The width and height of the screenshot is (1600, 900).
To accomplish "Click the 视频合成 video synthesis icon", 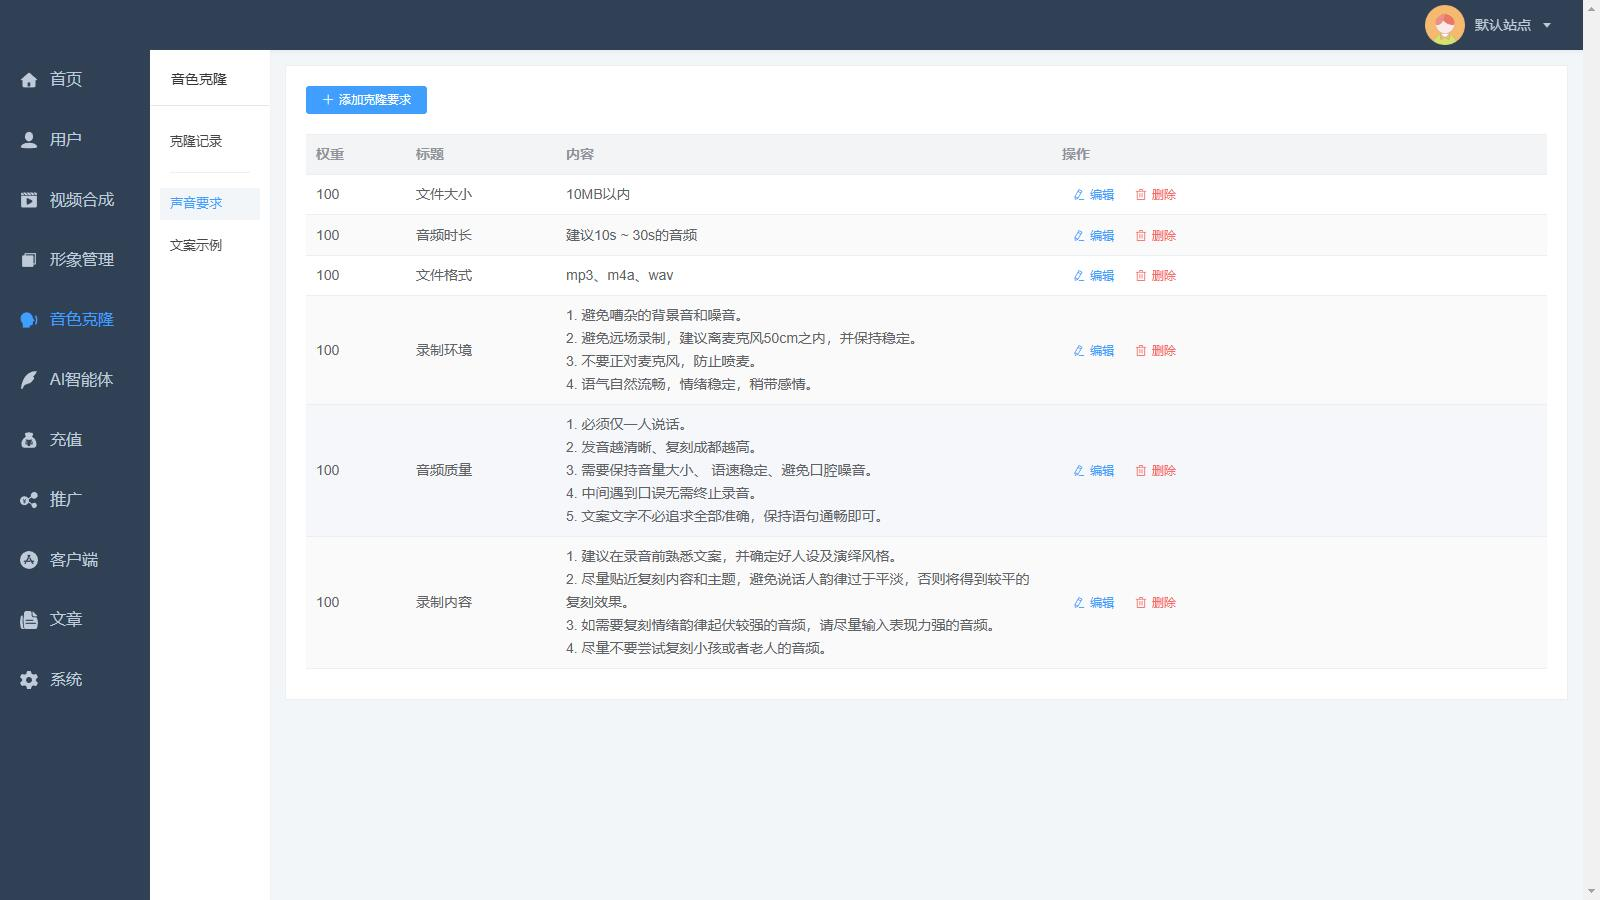I will [x=28, y=199].
